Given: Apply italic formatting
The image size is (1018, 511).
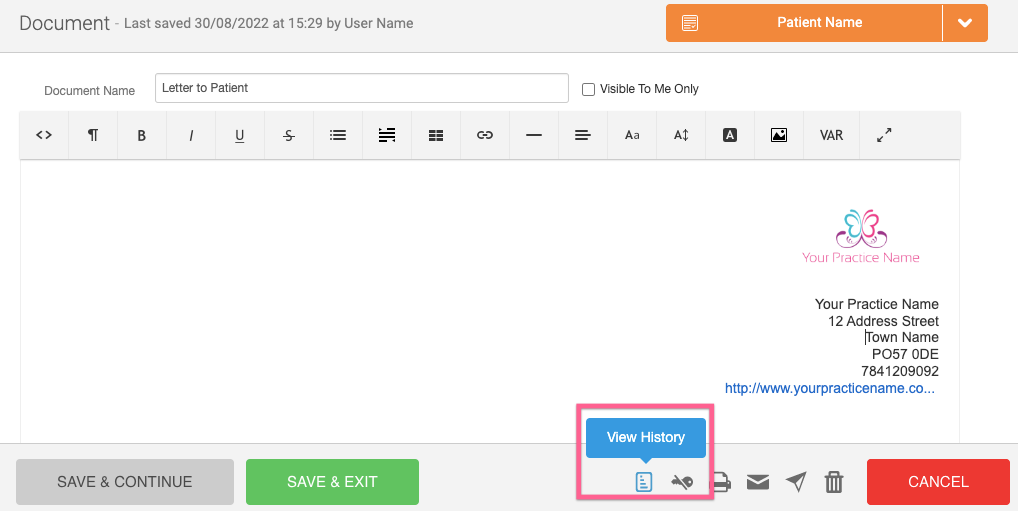Looking at the screenshot, I should coord(191,135).
